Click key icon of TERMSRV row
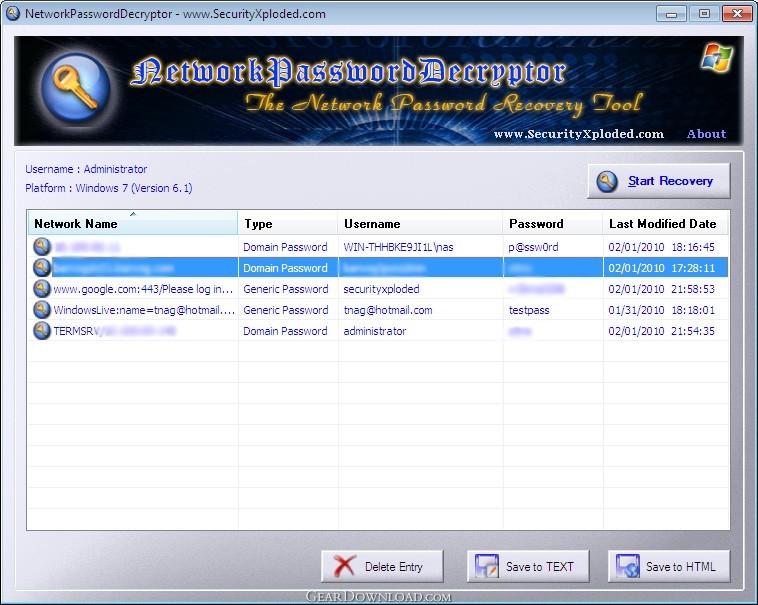The image size is (758, 605). [42, 331]
